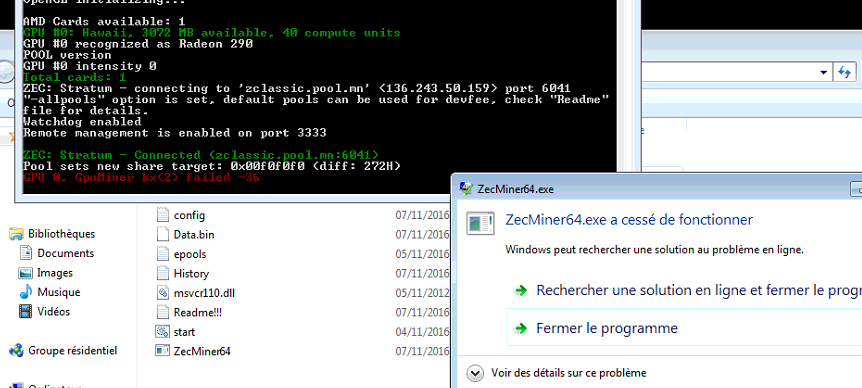Click the Data.bin file icon

[x=163, y=234]
